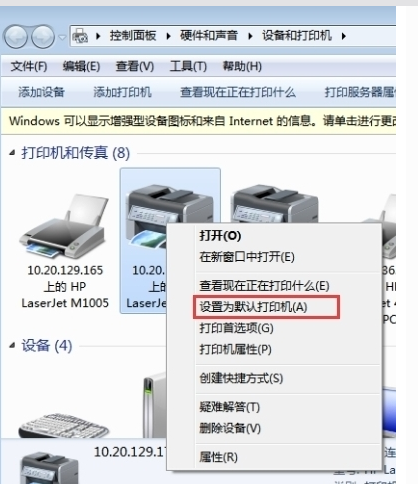Screen dimensions: 418x484
Task: Click the printer icon in address bar
Action: click(80, 36)
